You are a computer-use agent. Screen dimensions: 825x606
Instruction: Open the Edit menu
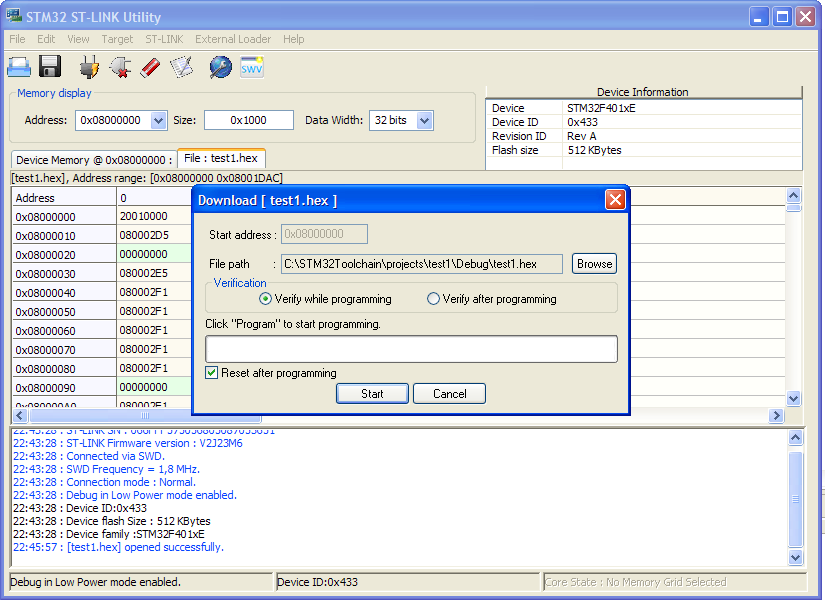pos(46,39)
